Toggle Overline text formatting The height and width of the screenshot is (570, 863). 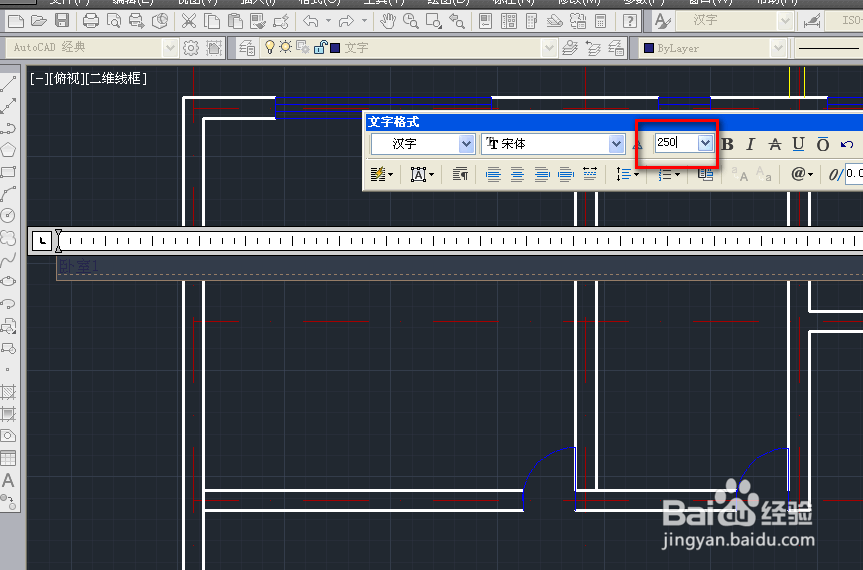click(x=823, y=144)
